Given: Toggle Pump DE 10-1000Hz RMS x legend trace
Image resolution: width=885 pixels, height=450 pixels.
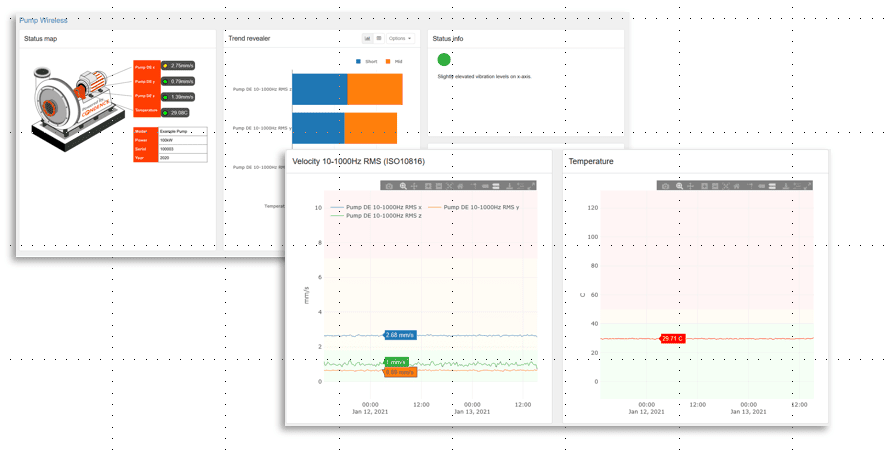Looking at the screenshot, I should pyautogui.click(x=375, y=207).
